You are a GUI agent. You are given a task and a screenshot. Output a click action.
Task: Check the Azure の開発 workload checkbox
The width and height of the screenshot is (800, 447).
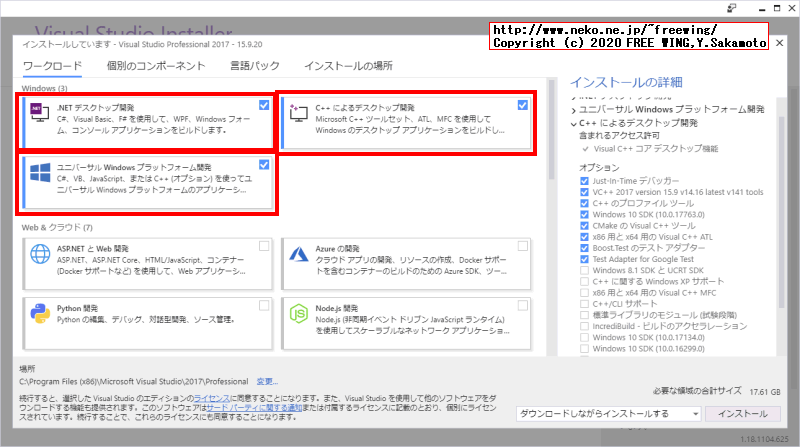click(522, 246)
